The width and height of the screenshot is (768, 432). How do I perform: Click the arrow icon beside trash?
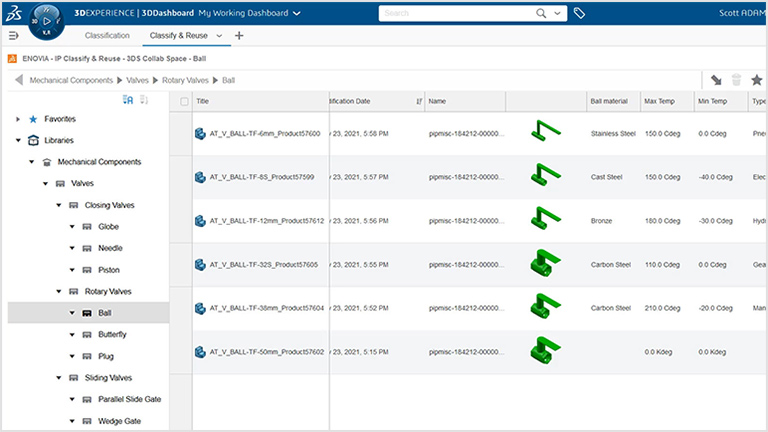[716, 79]
